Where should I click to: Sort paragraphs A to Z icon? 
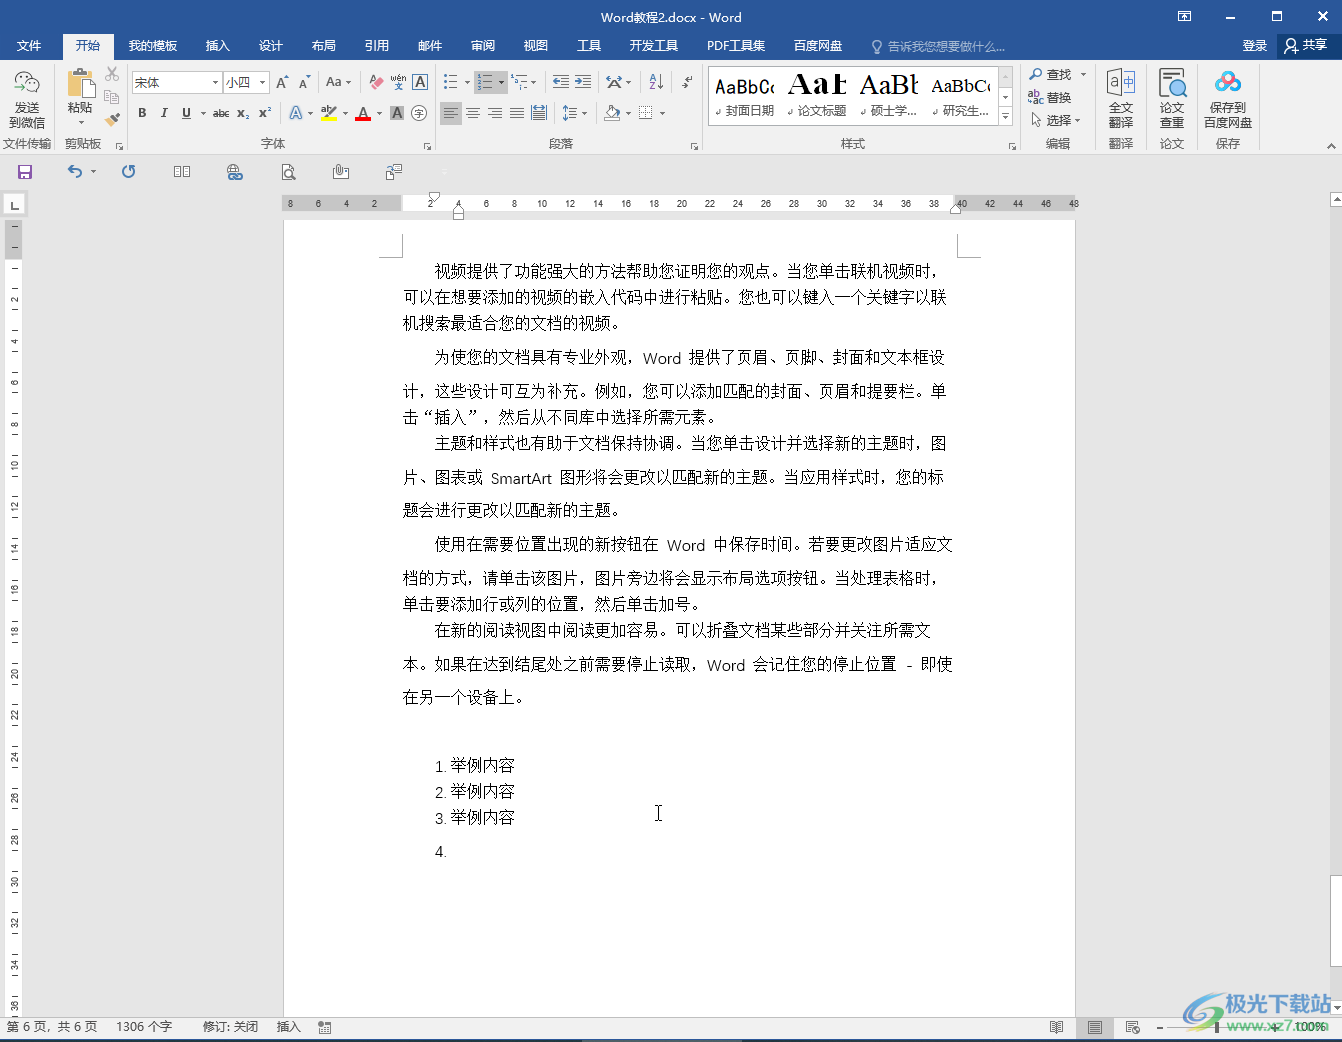click(x=656, y=82)
